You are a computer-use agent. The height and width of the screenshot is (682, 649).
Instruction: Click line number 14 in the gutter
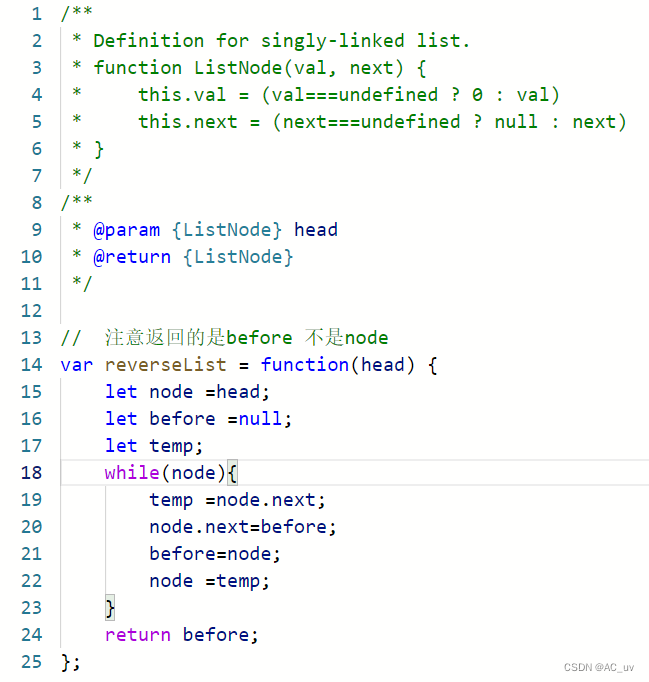click(31, 364)
